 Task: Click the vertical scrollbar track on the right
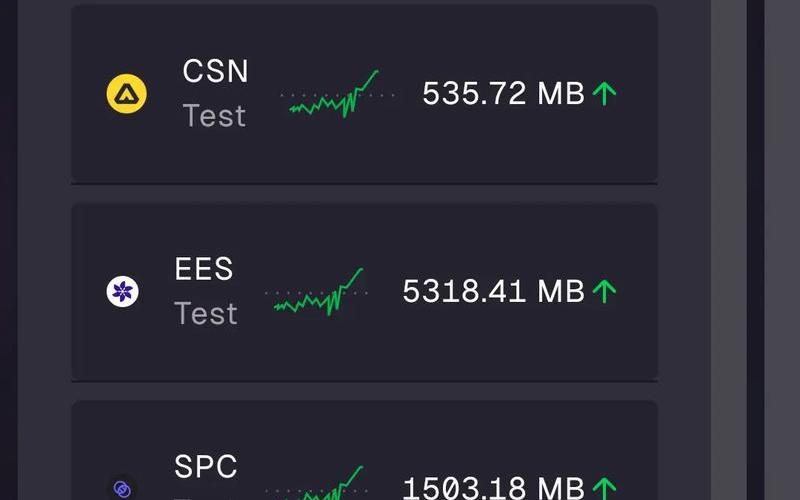tap(729, 250)
